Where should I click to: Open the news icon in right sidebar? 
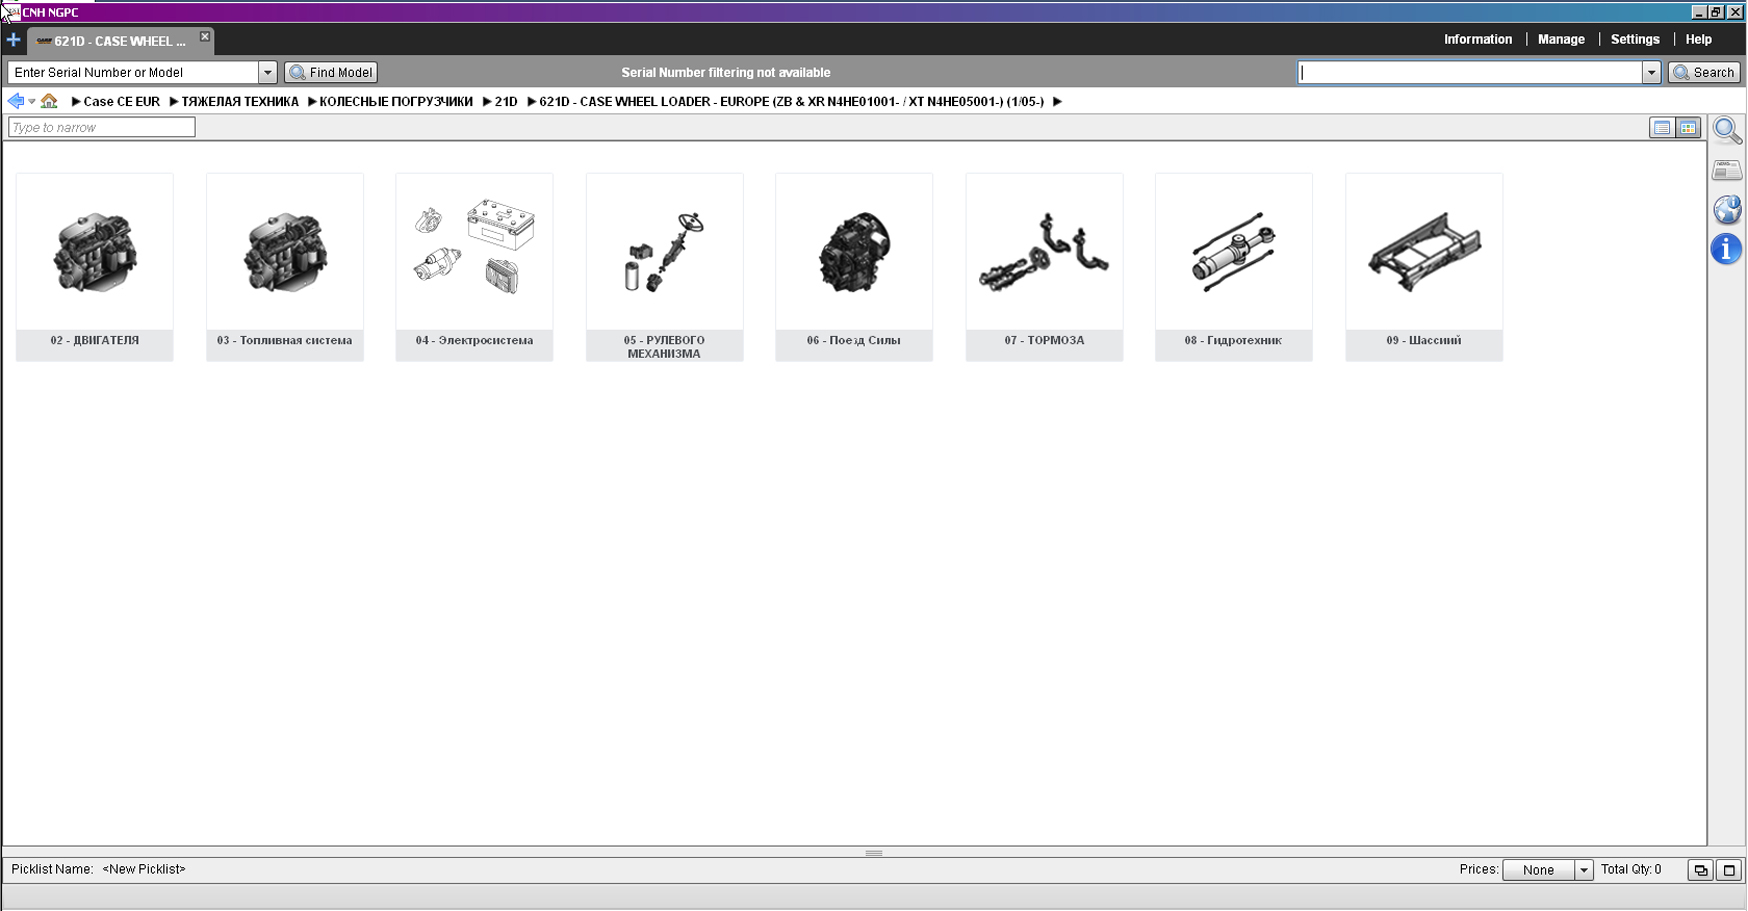[x=1726, y=170]
